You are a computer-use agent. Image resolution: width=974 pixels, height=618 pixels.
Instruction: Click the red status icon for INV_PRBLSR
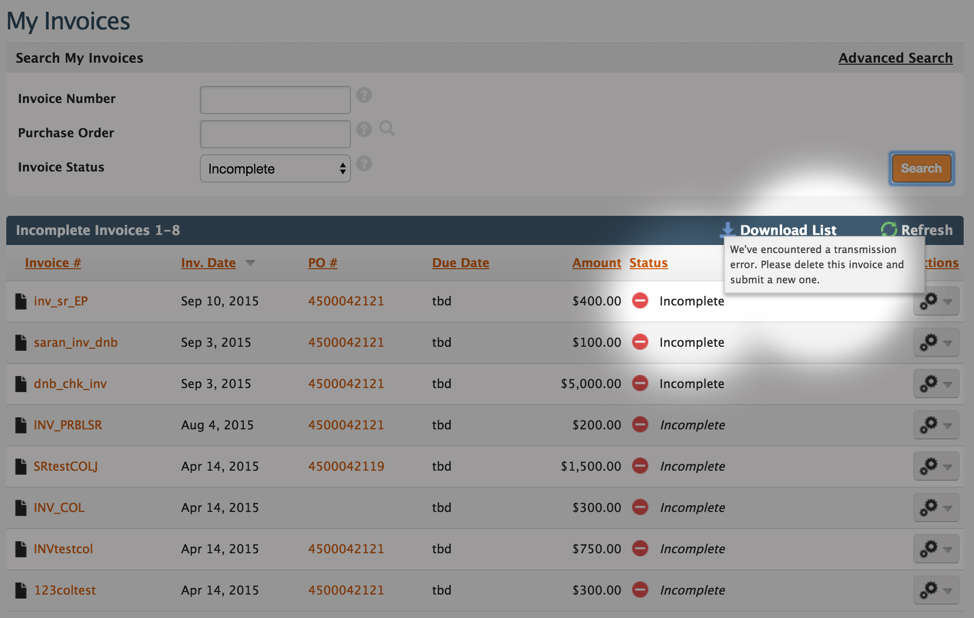point(640,424)
